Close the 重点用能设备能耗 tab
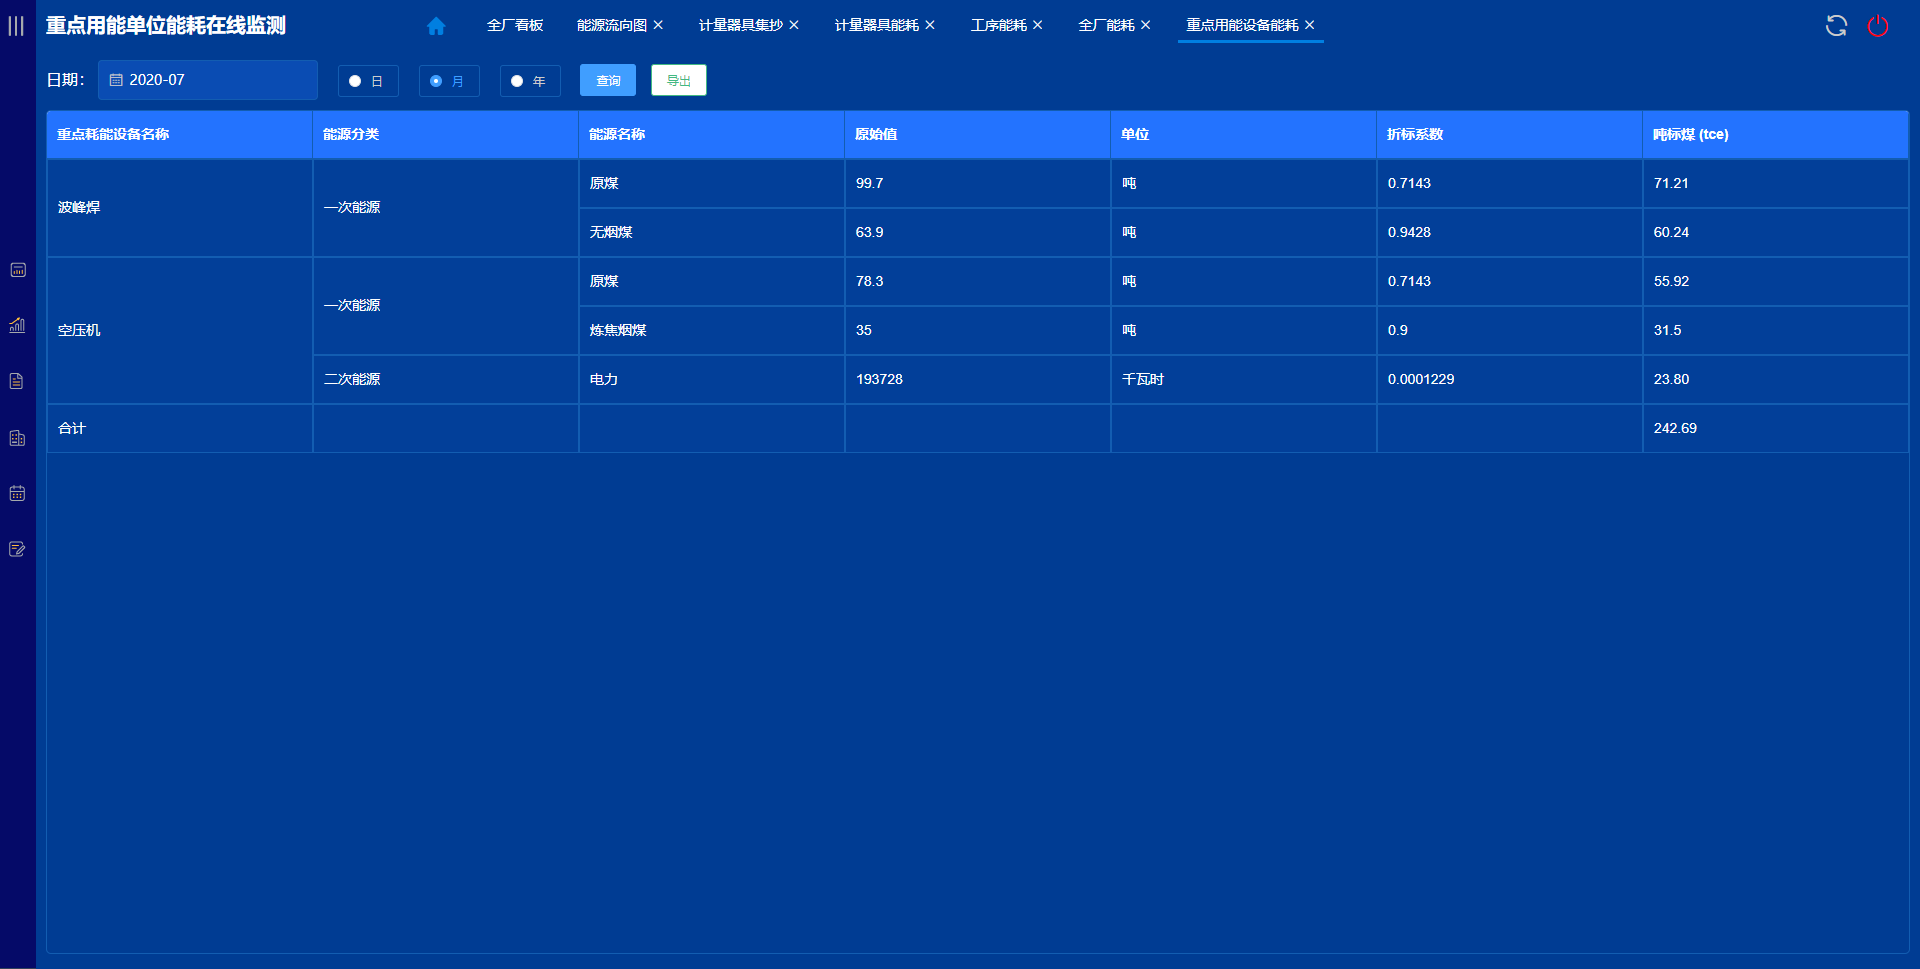The height and width of the screenshot is (969, 1920). pyautogui.click(x=1310, y=25)
